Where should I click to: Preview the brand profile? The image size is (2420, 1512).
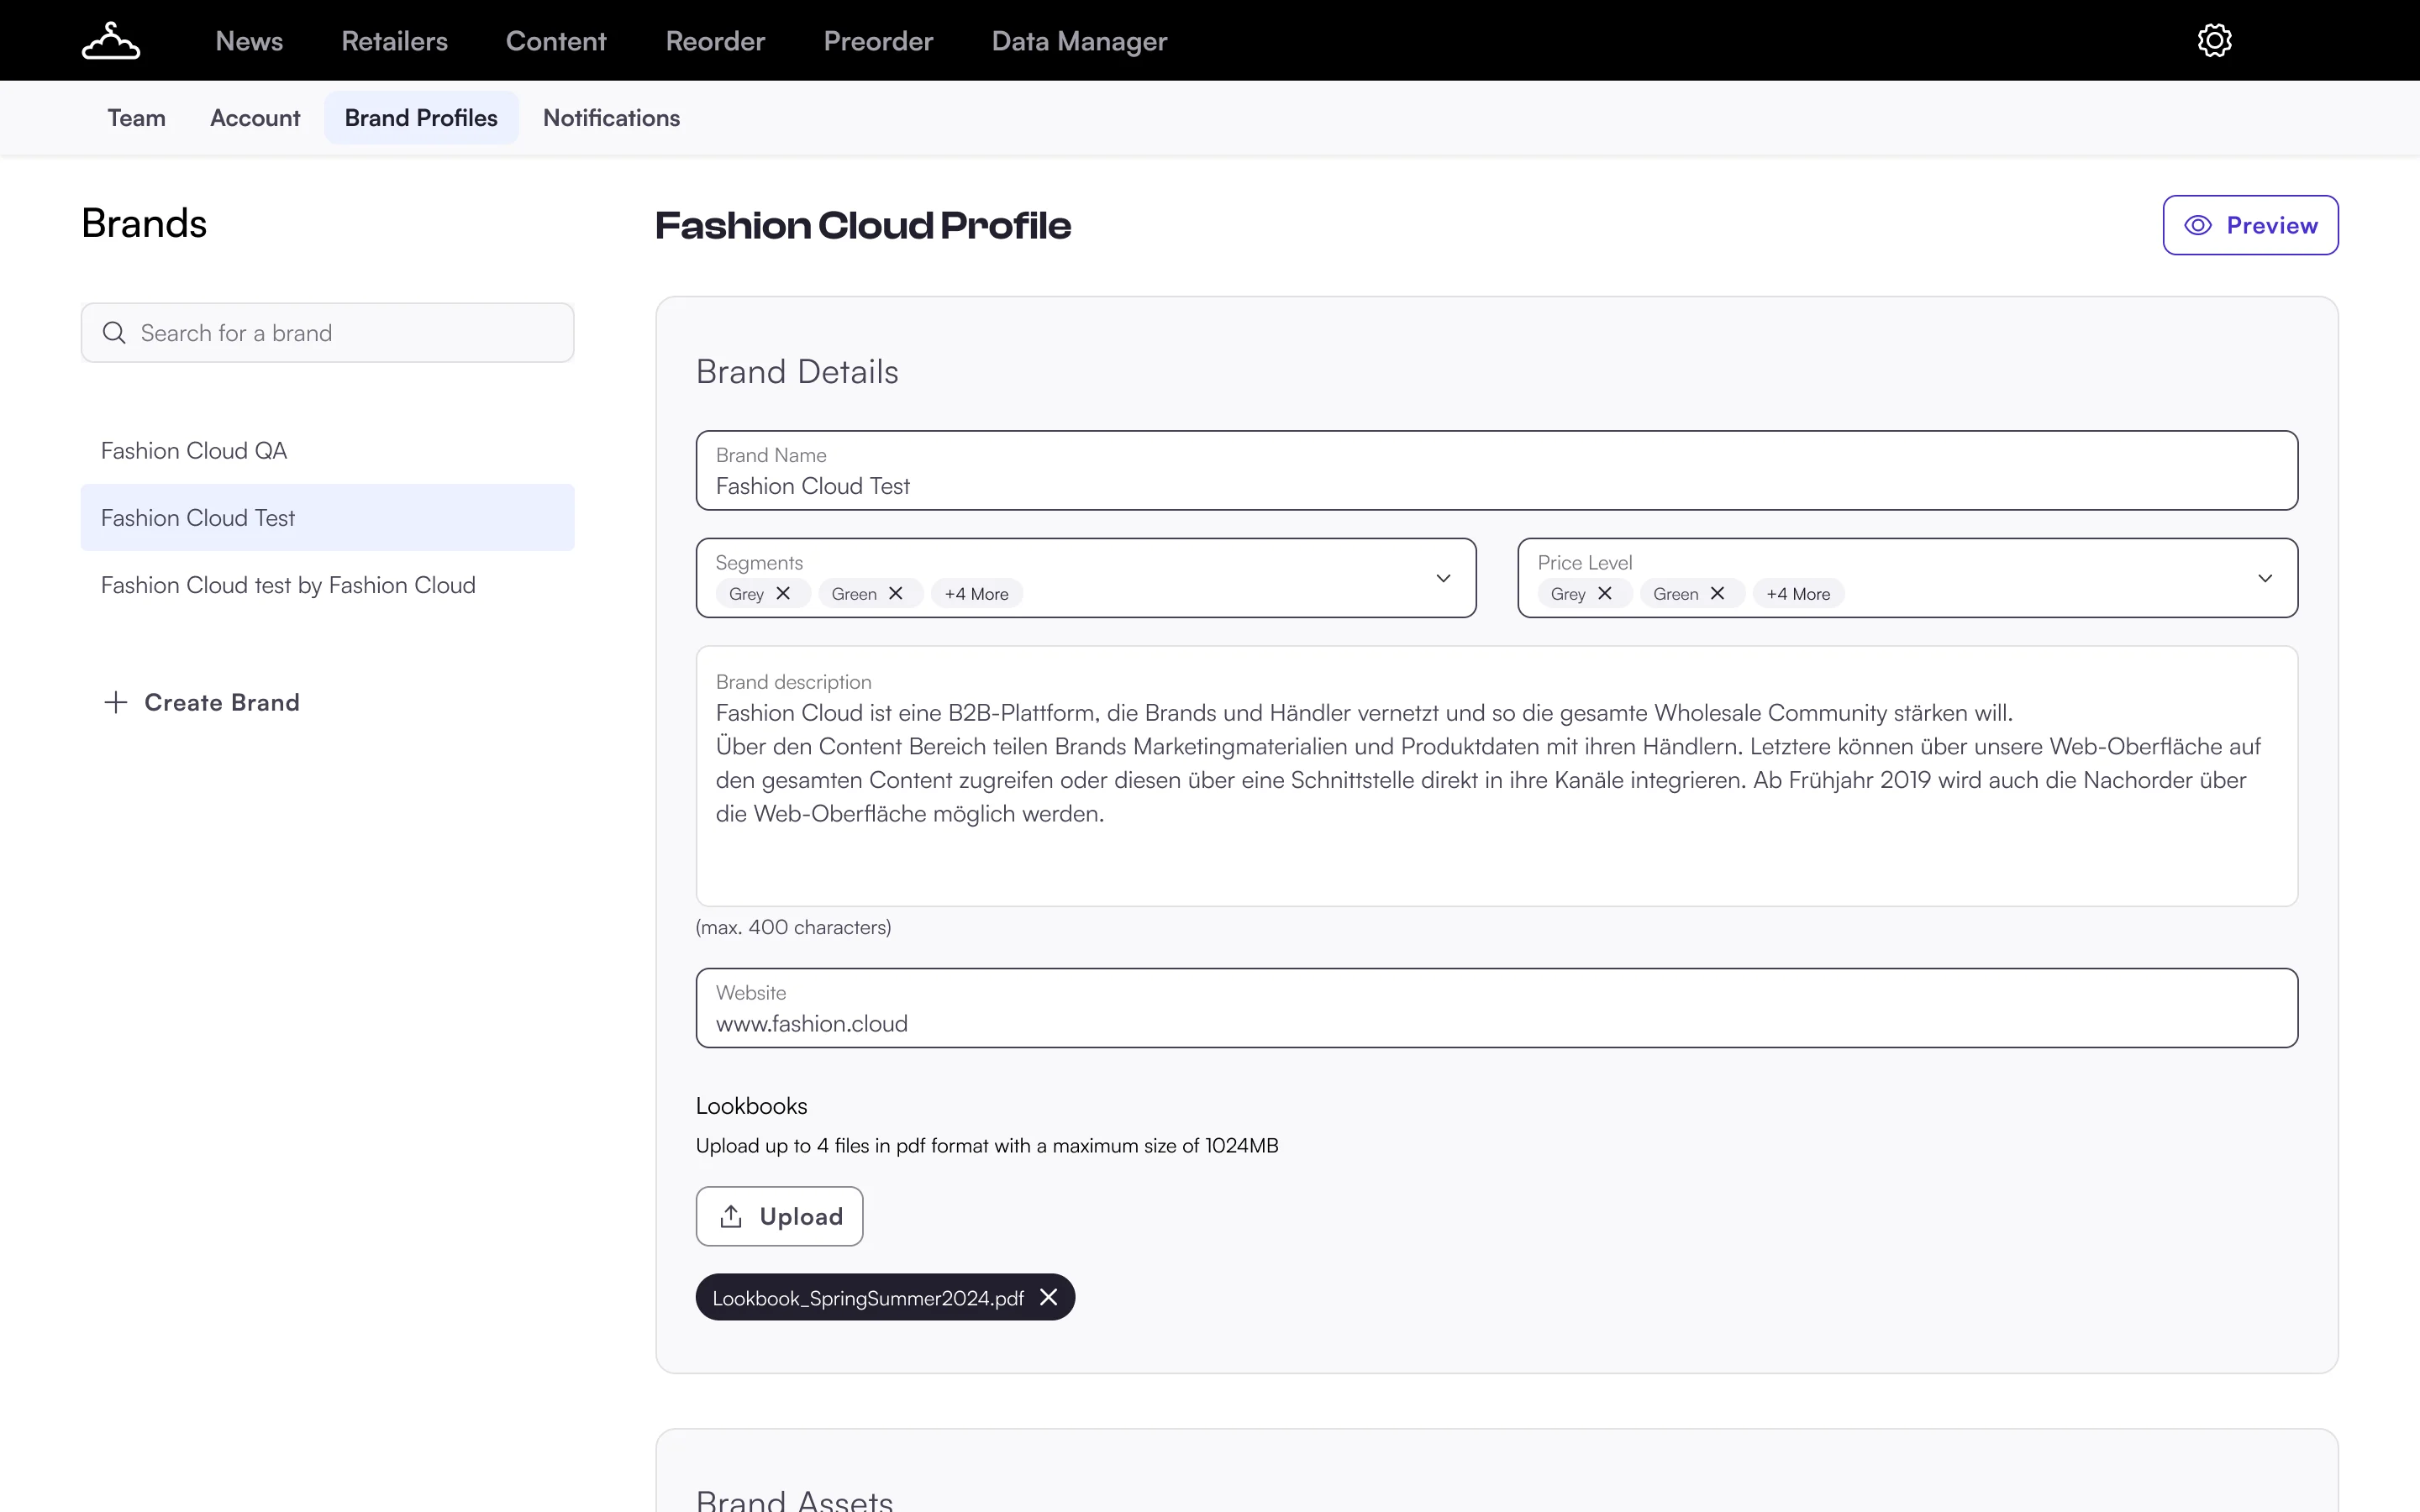[2250, 225]
